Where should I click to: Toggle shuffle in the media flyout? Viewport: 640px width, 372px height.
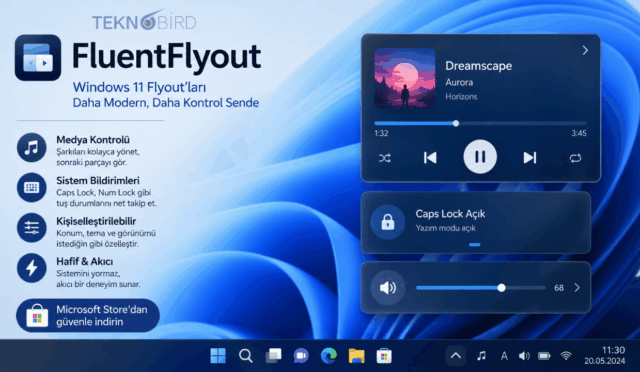coord(384,158)
